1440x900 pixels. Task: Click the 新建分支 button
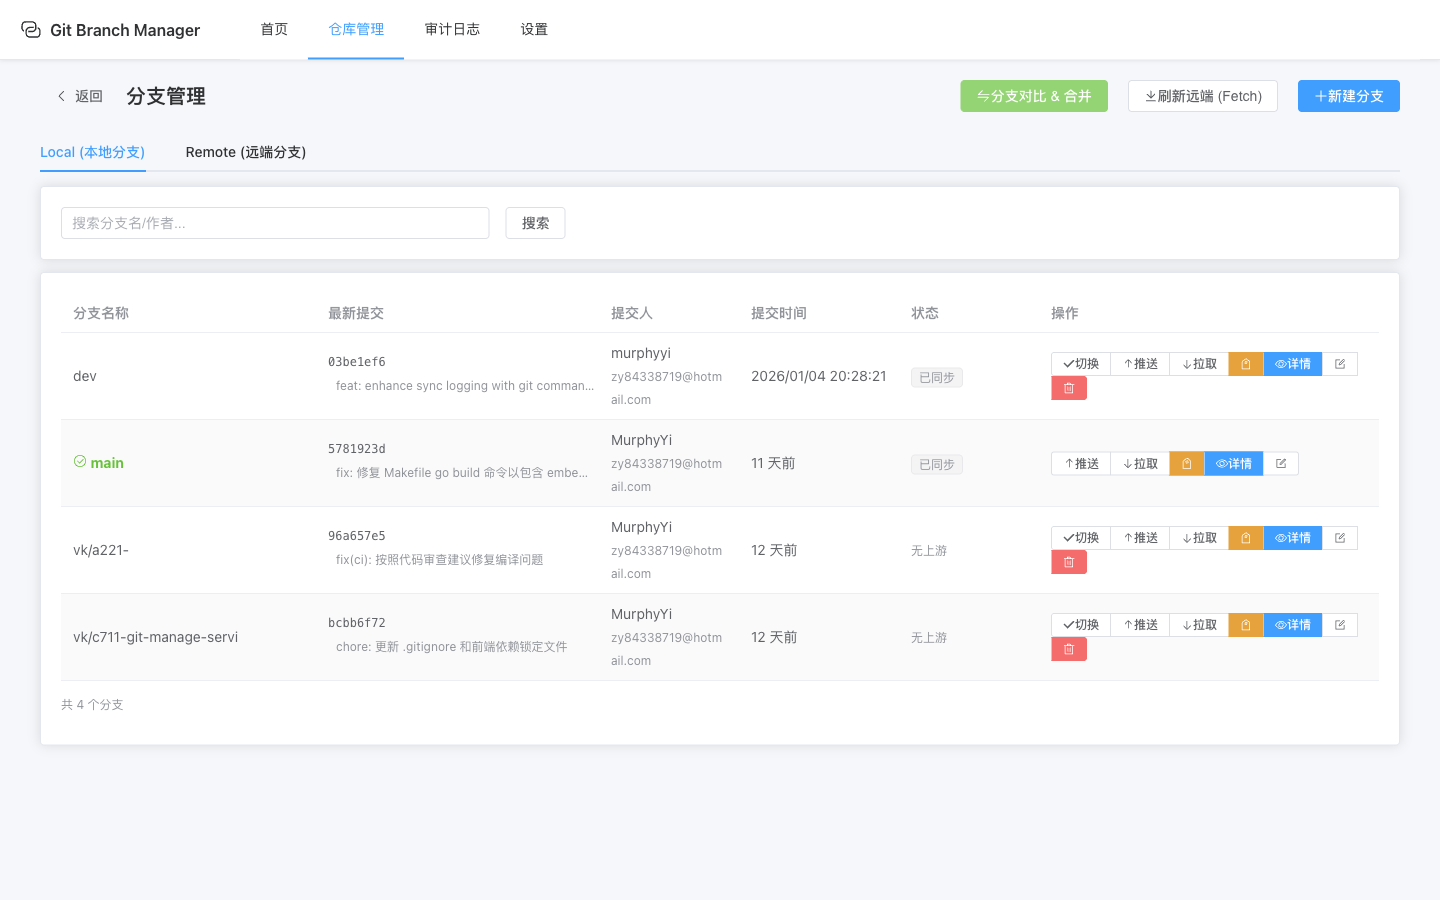tap(1348, 95)
